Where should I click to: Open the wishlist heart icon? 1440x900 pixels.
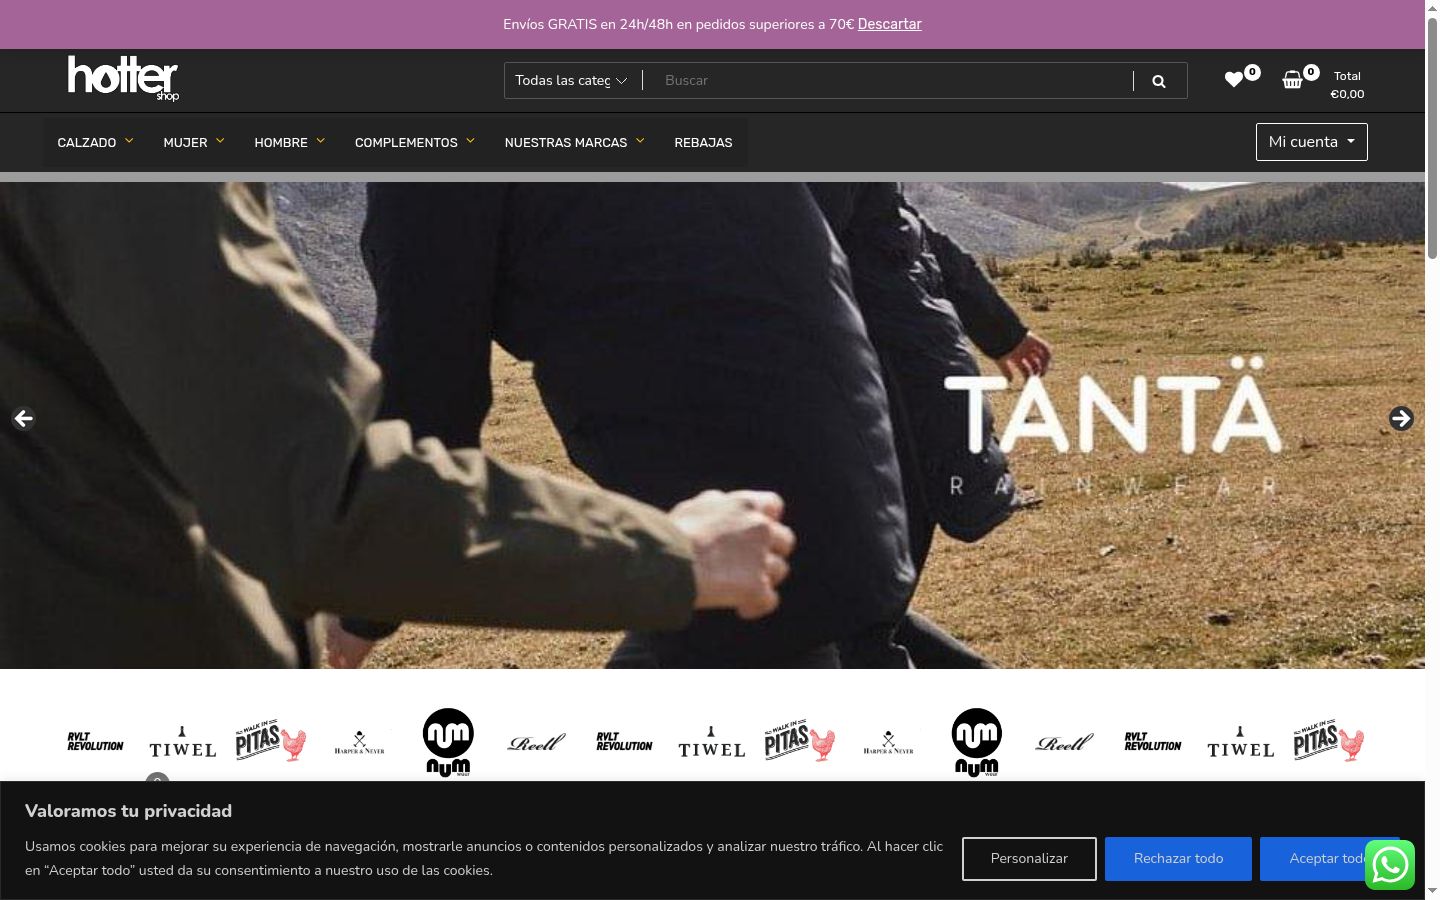pyautogui.click(x=1234, y=79)
